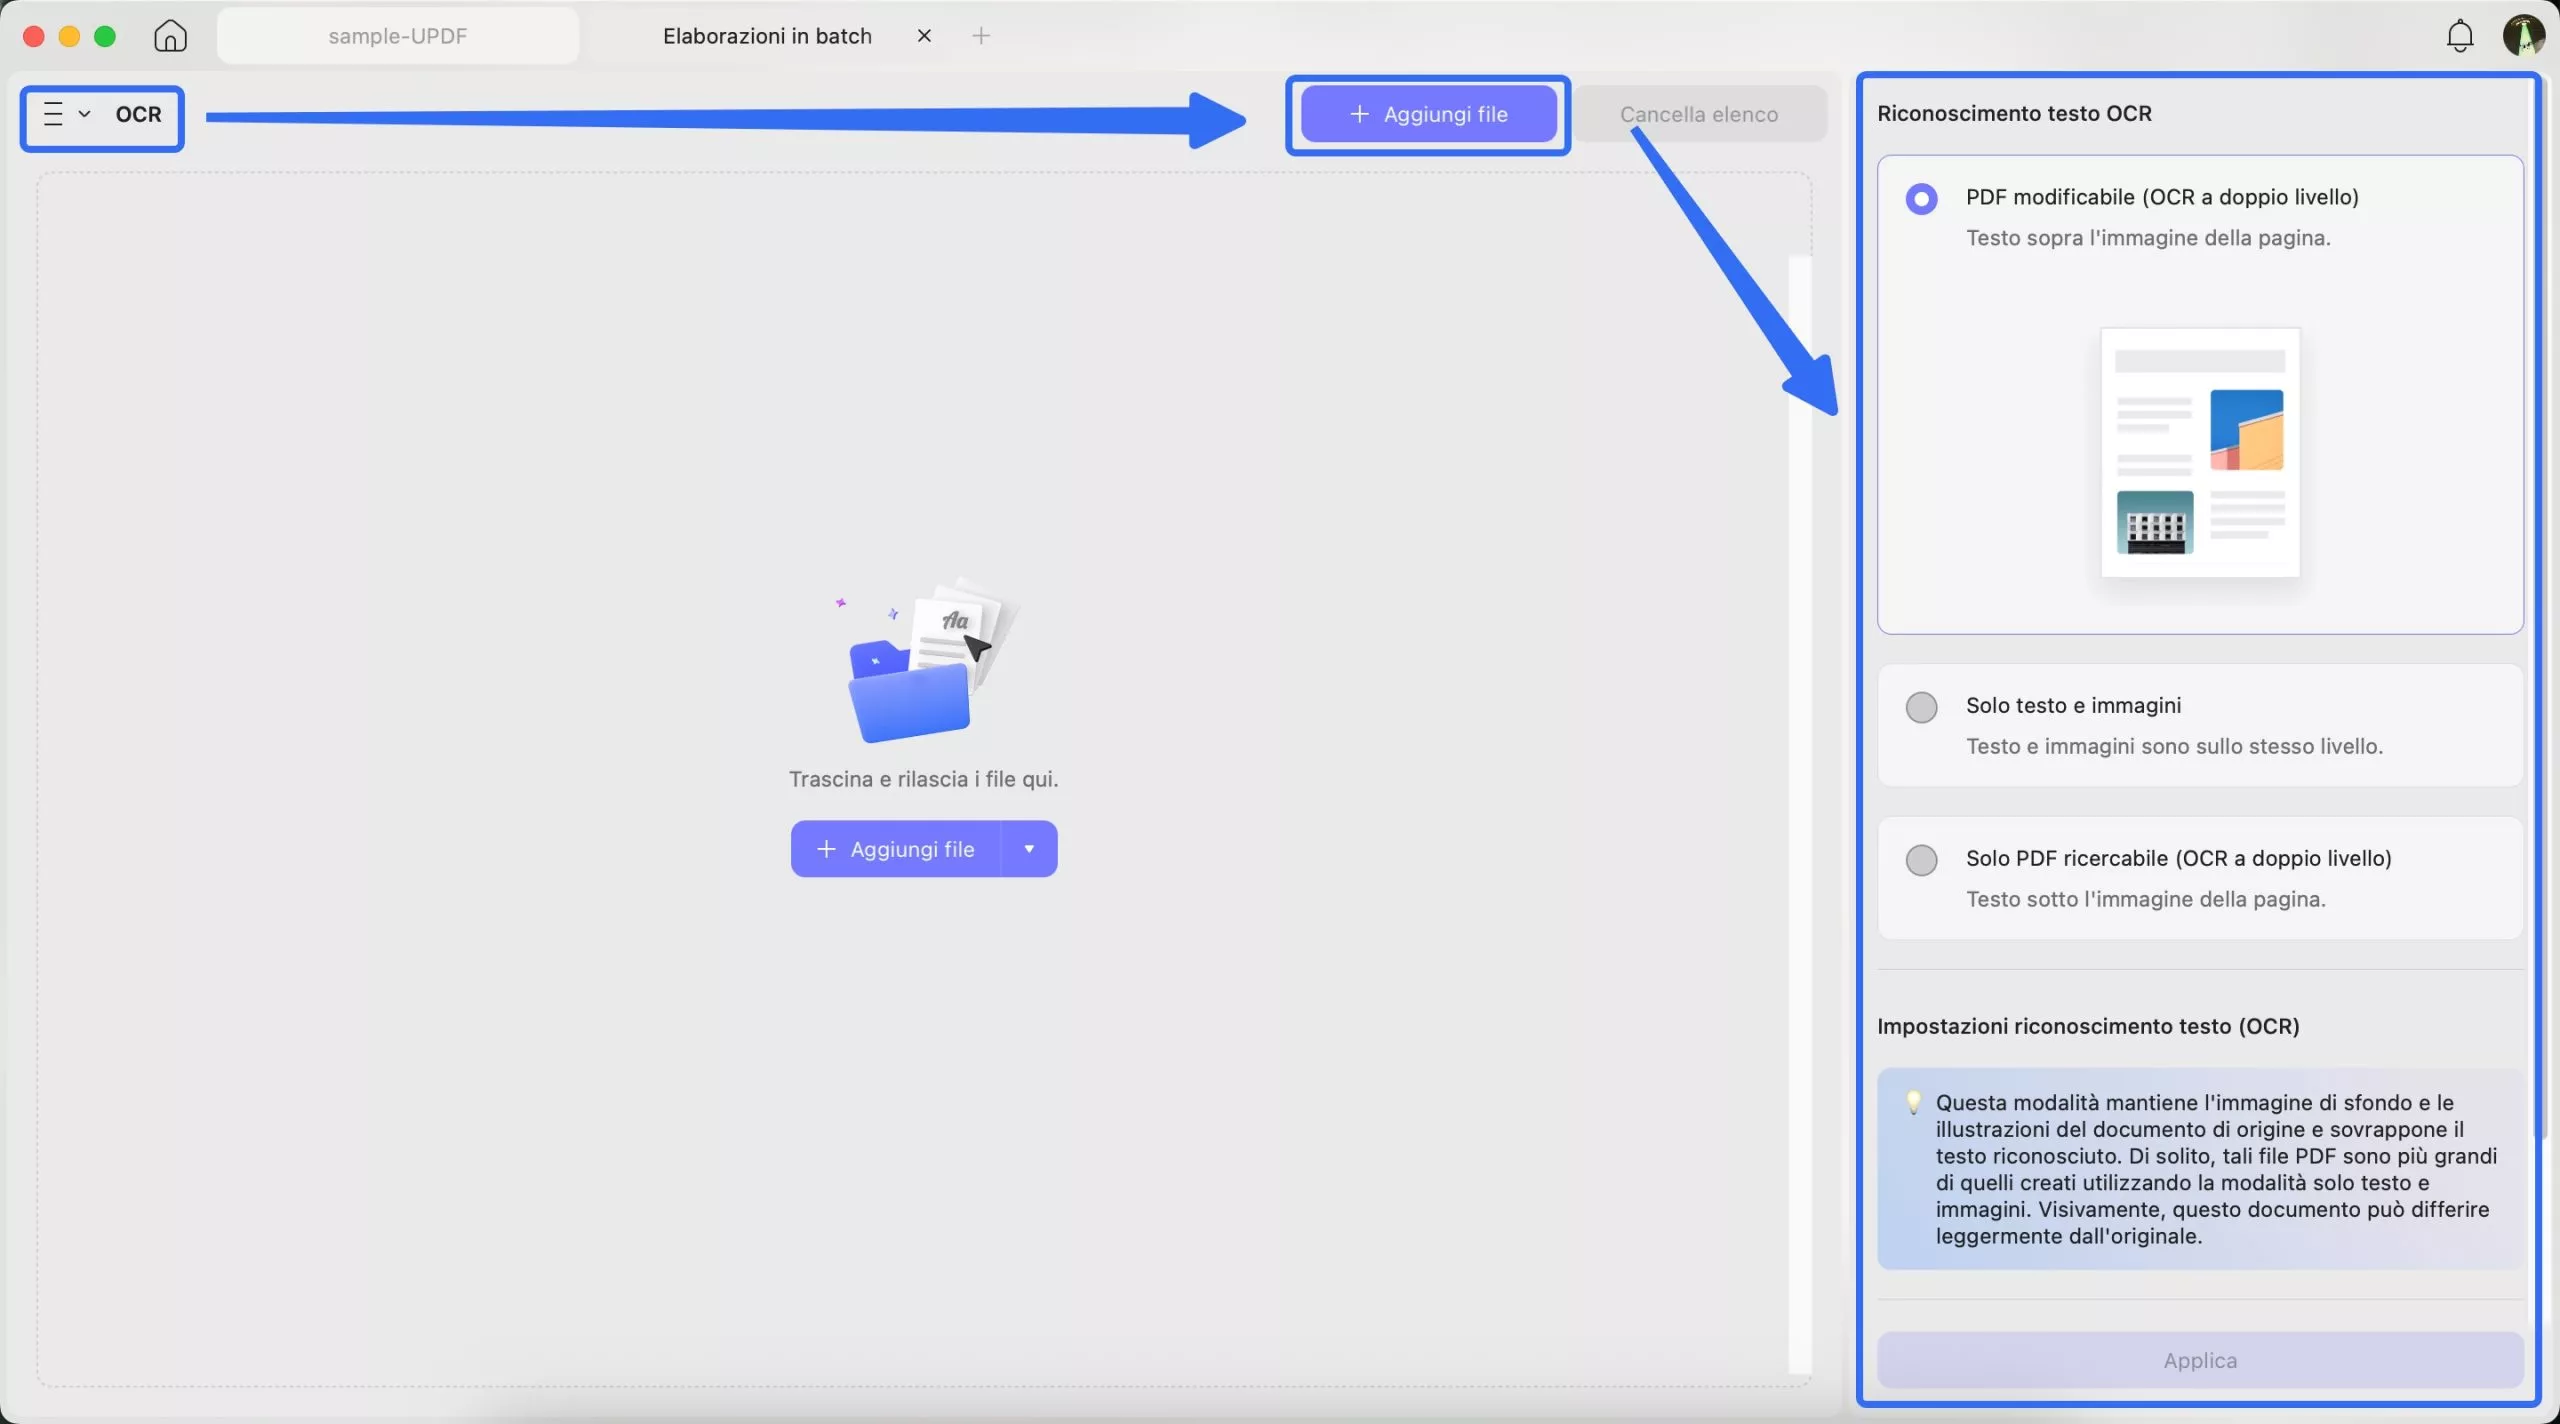2560x1424 pixels.
Task: Open the notifications bell
Action: coord(2459,36)
